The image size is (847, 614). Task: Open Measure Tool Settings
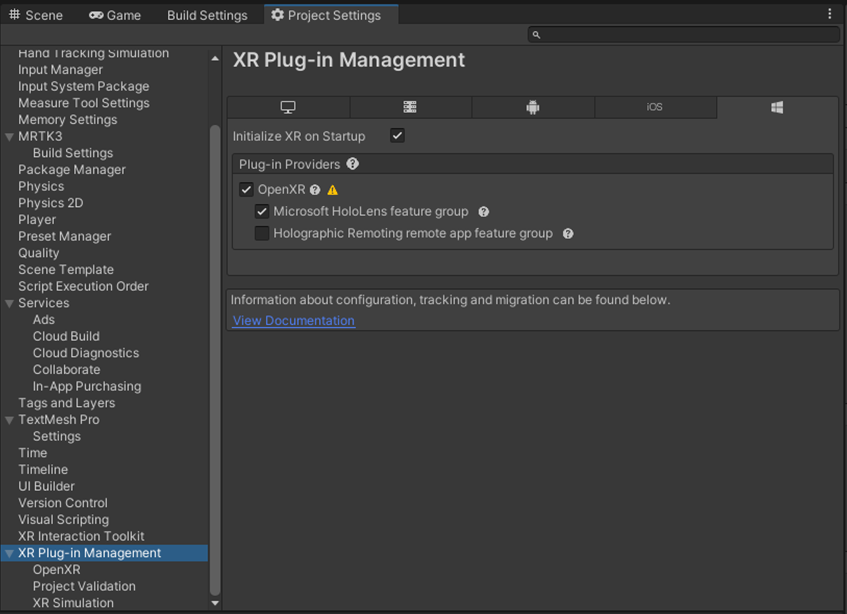point(84,103)
